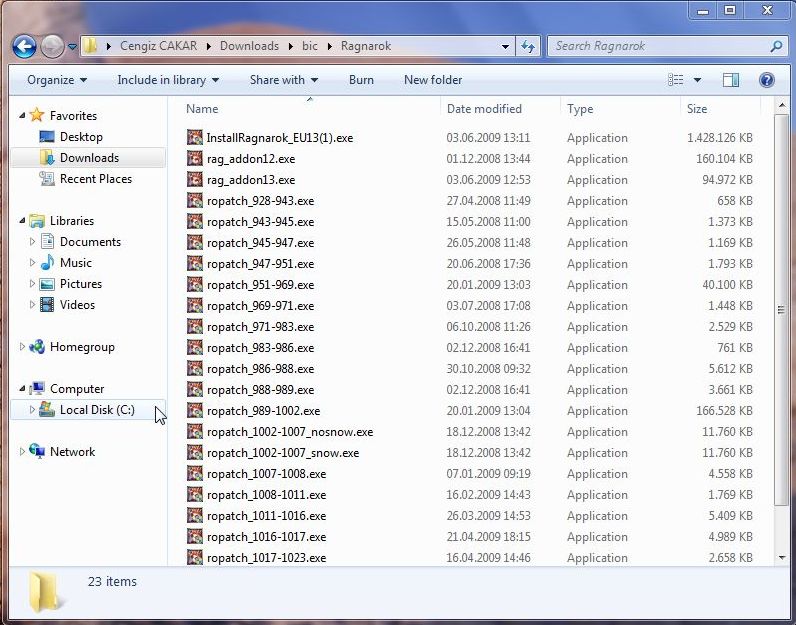Screen dimensions: 796x625
Task: Open Recent Places in Favorites
Action: coord(85,179)
